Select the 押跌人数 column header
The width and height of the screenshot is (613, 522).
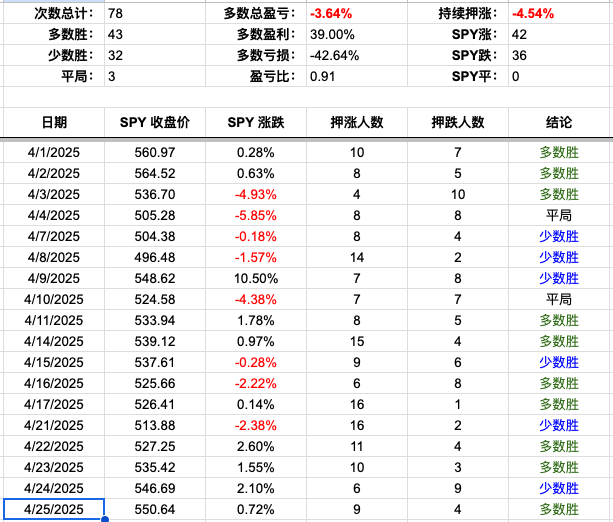(x=458, y=122)
